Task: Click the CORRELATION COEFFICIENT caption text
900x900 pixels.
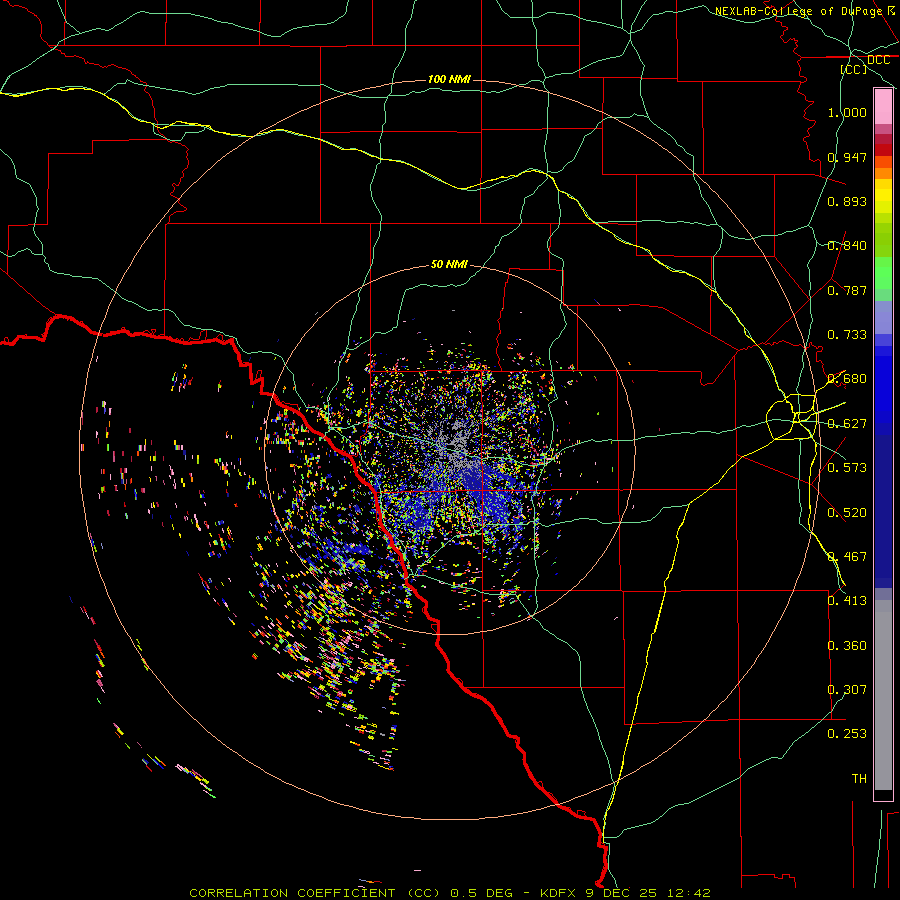Action: click(449, 893)
